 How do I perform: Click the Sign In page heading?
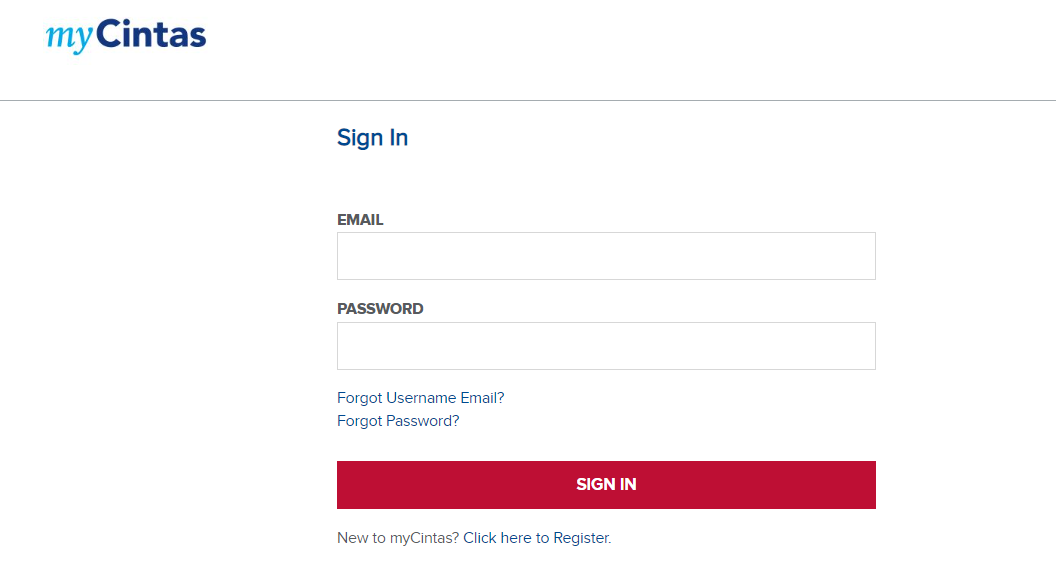click(x=372, y=137)
